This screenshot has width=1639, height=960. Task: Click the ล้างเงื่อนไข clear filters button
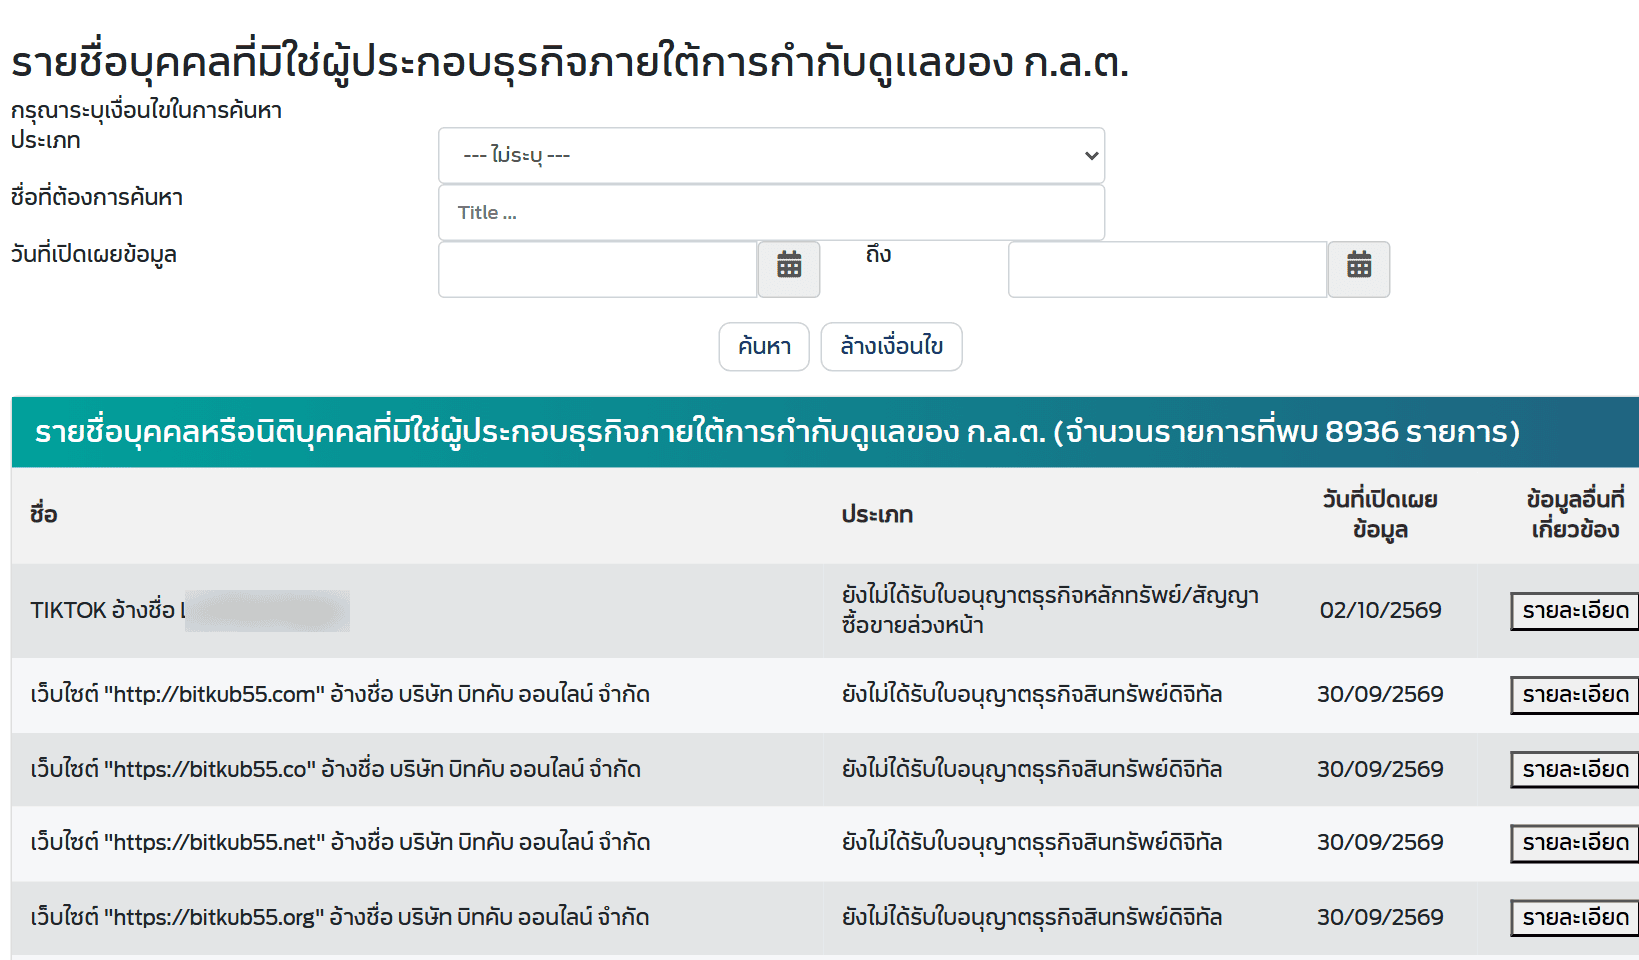coord(891,346)
